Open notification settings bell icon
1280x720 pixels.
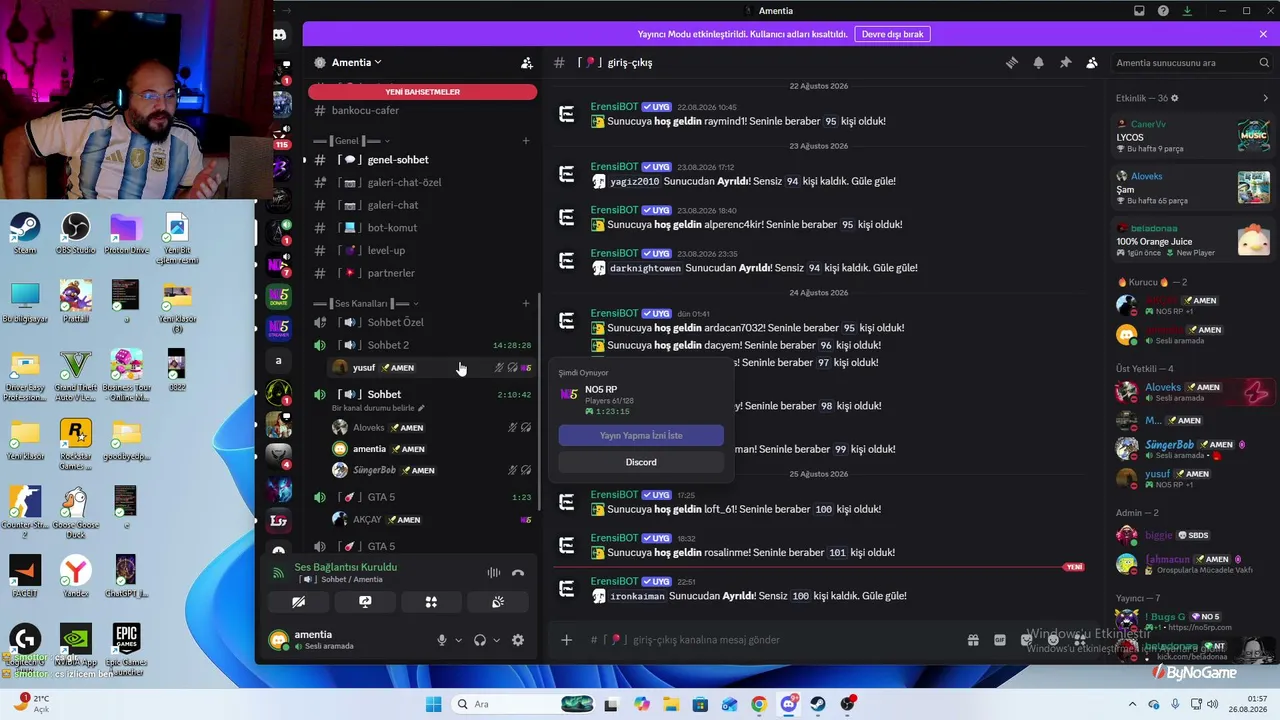coord(1038,62)
